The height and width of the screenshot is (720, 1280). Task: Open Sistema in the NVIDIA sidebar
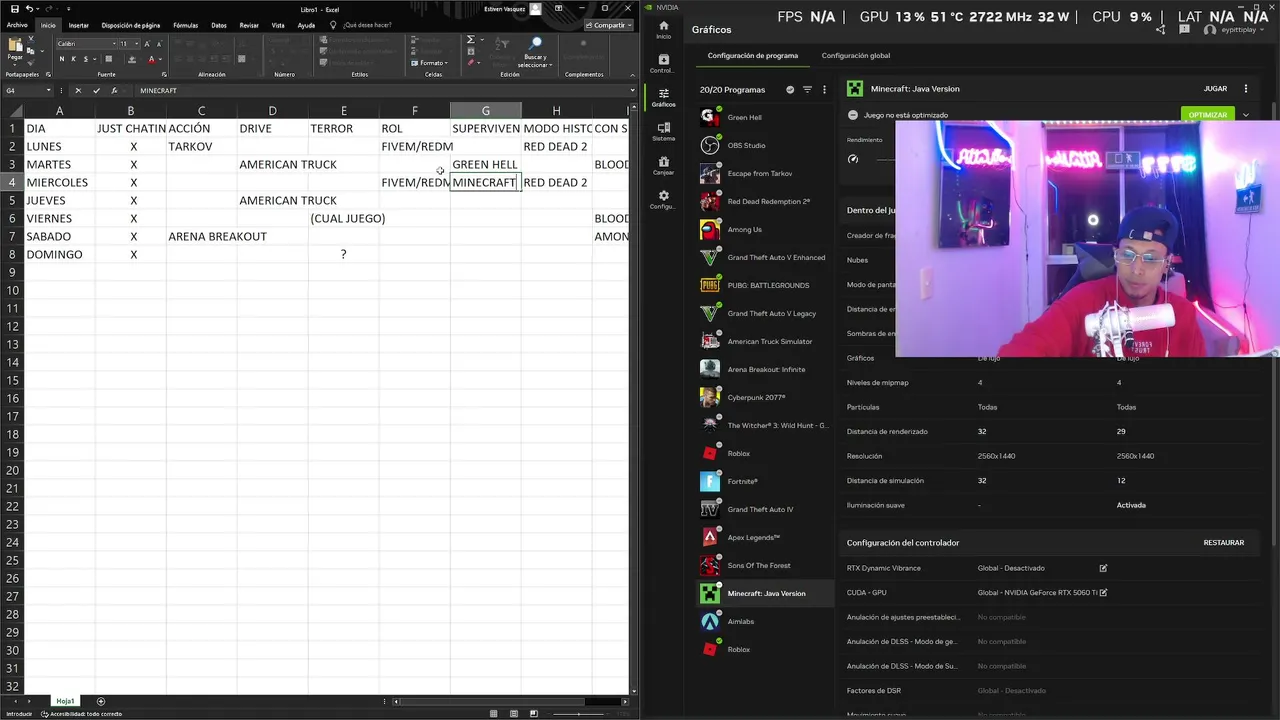[x=663, y=132]
